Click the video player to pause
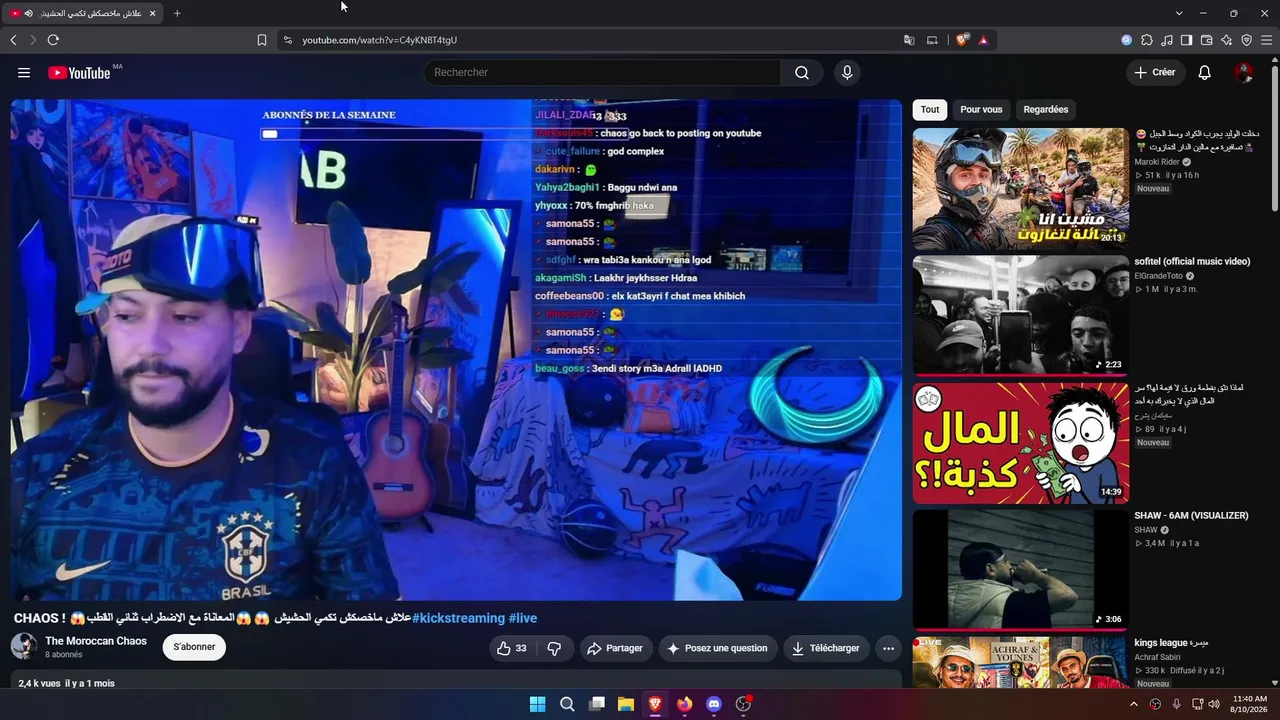 456,349
